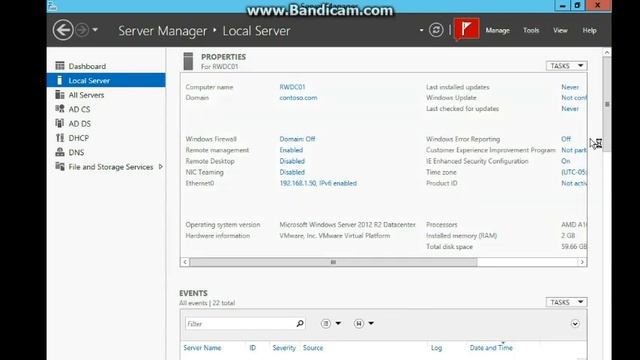Open Properties TASKS dropdown
Image resolution: width=640 pixels, height=360 pixels.
pos(567,66)
